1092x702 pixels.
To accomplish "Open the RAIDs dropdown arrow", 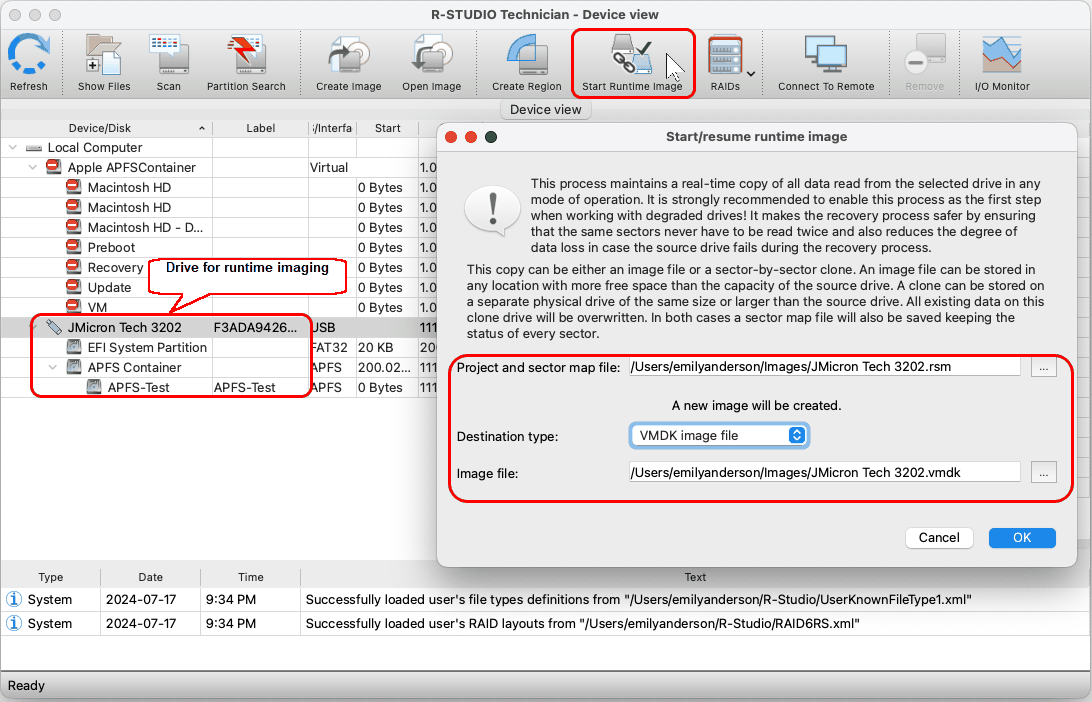I will 751,73.
